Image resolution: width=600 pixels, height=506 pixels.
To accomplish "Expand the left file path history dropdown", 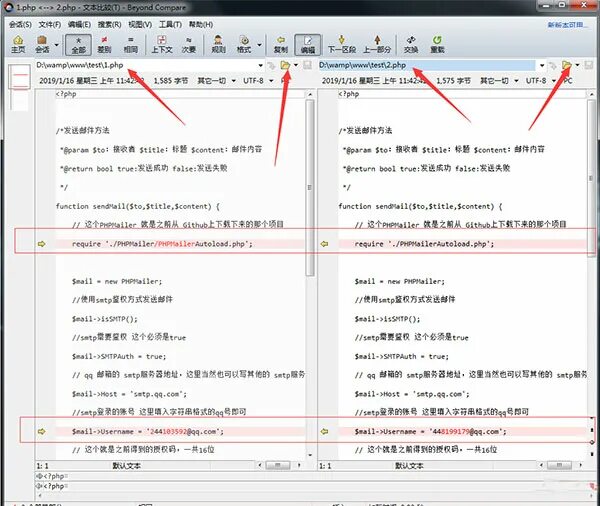I will tap(261, 65).
